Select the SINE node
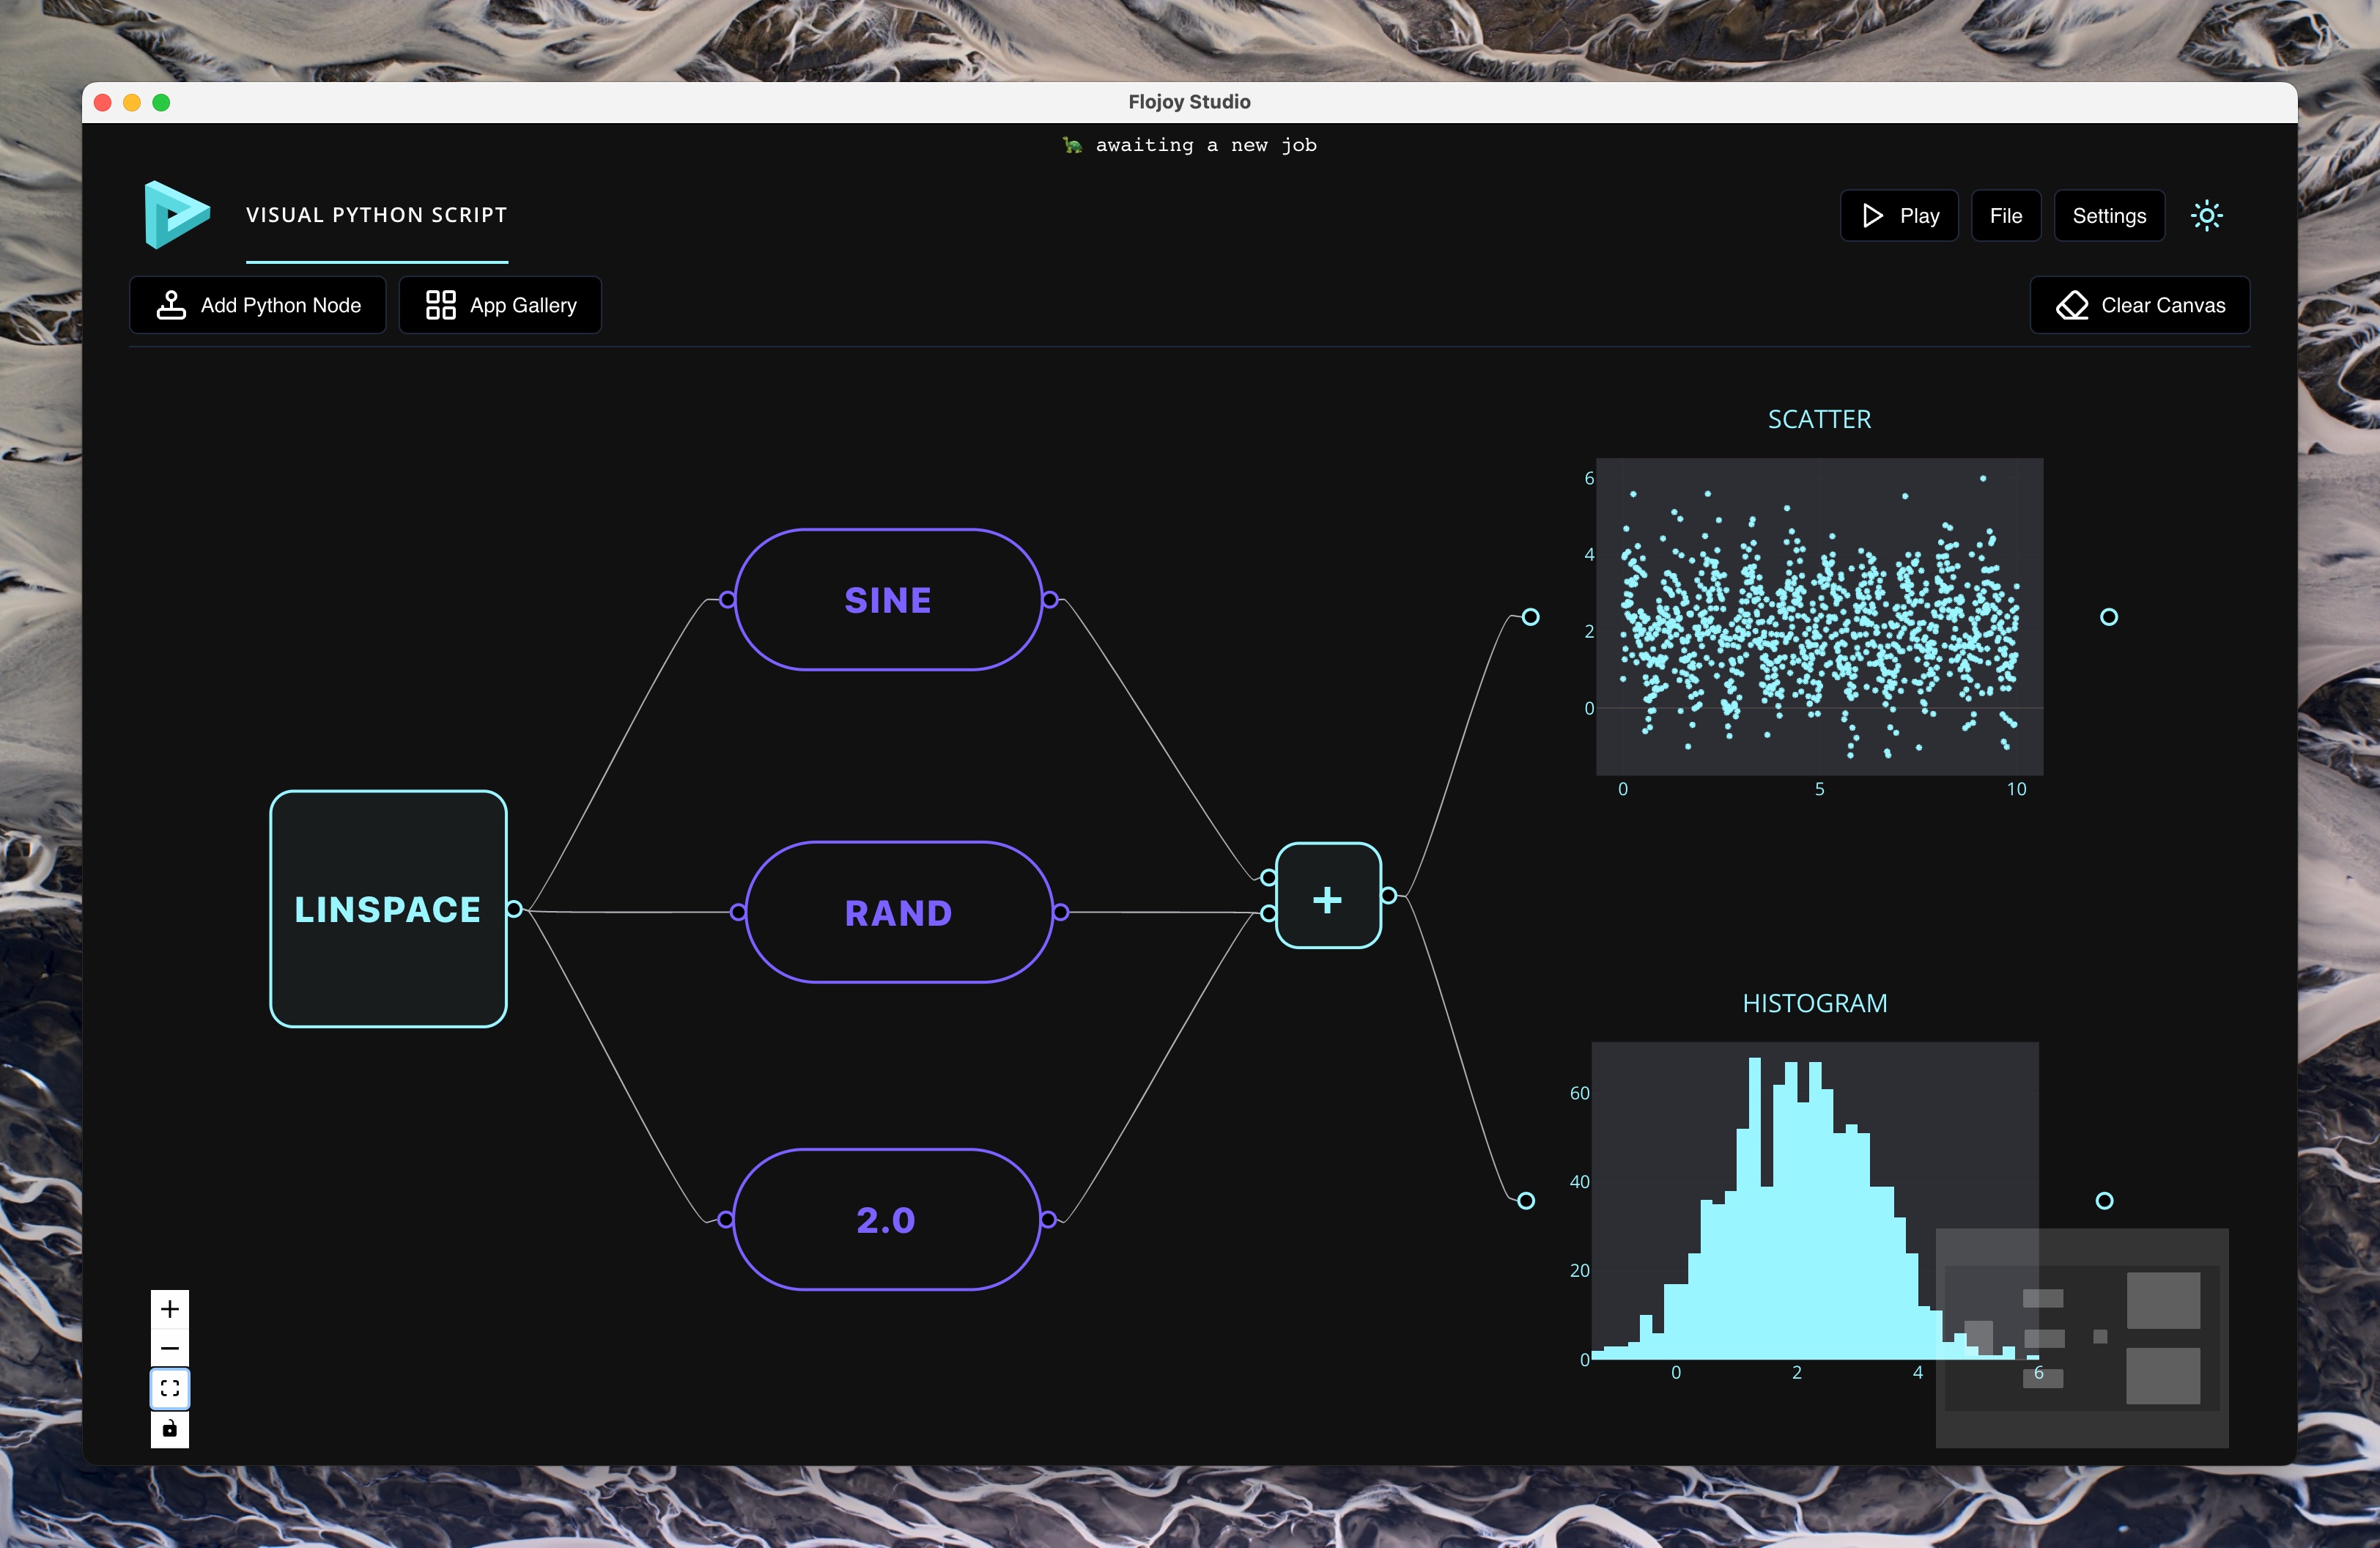2380x1548 pixels. click(x=888, y=600)
